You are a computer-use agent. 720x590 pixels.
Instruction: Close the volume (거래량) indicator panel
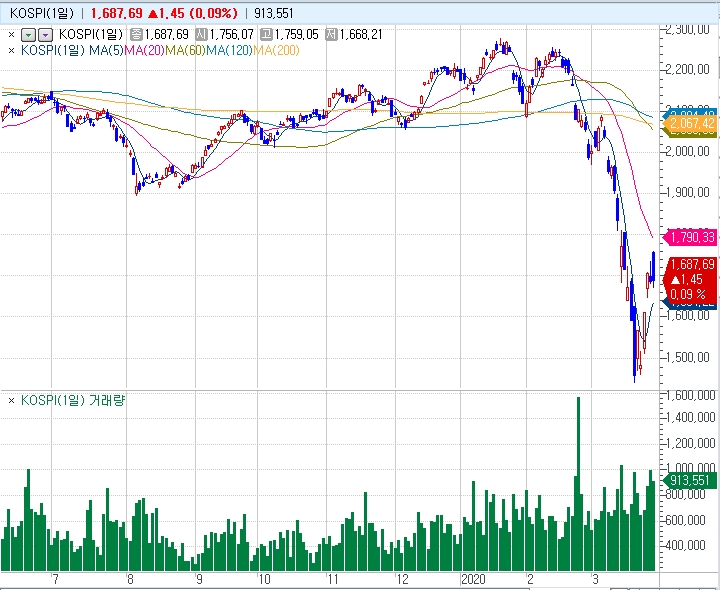tap(11, 400)
